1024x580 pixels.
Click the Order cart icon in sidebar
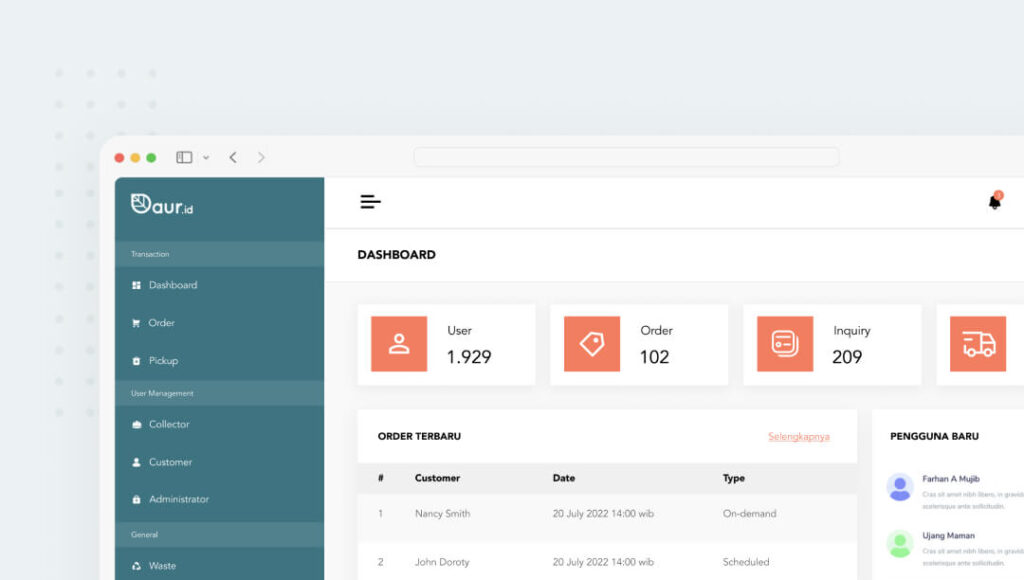(x=136, y=323)
